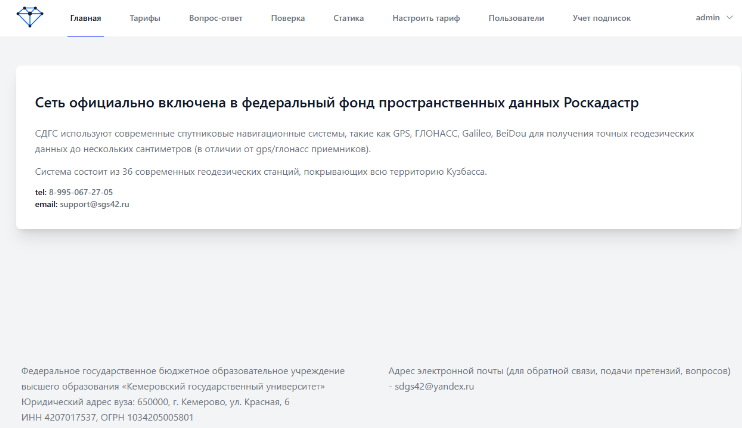Expand the chevron next to admin
Image resolution: width=742 pixels, height=428 pixels.
coord(730,18)
